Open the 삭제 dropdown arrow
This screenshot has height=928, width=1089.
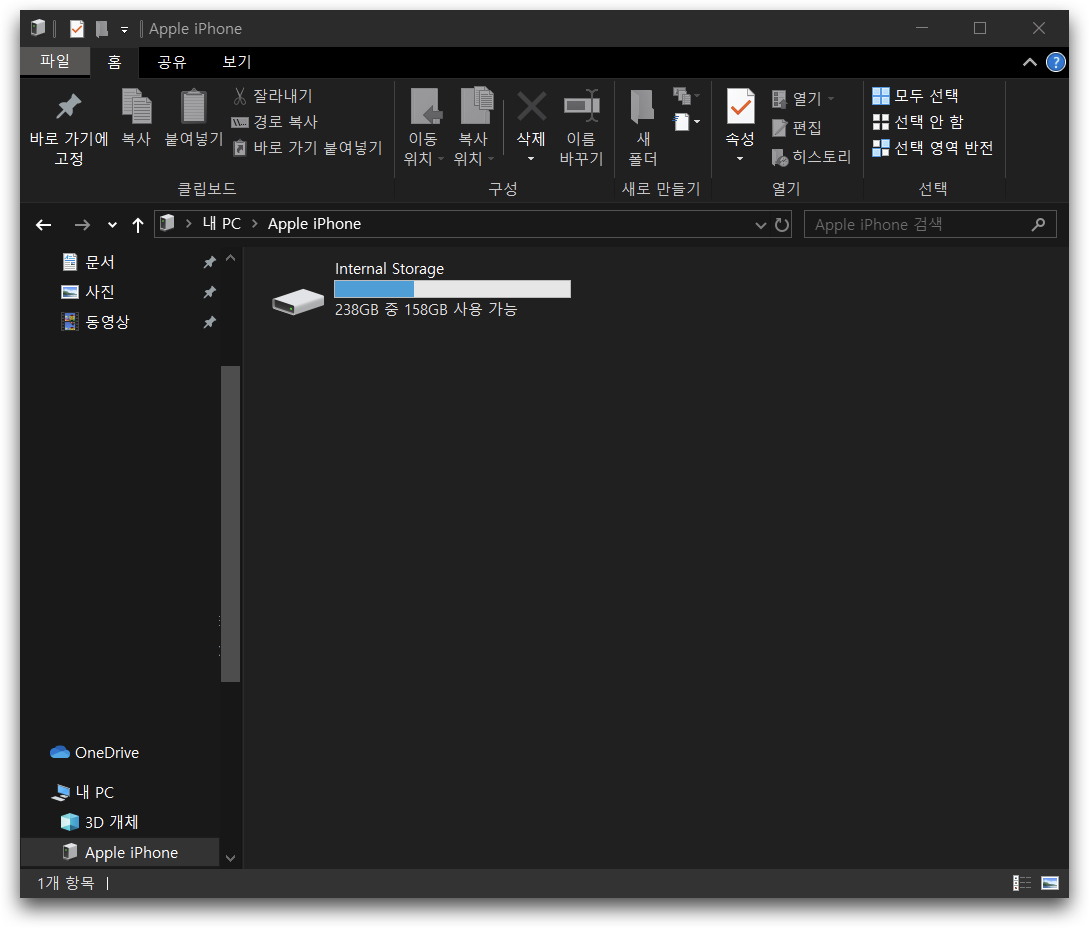coord(531,158)
